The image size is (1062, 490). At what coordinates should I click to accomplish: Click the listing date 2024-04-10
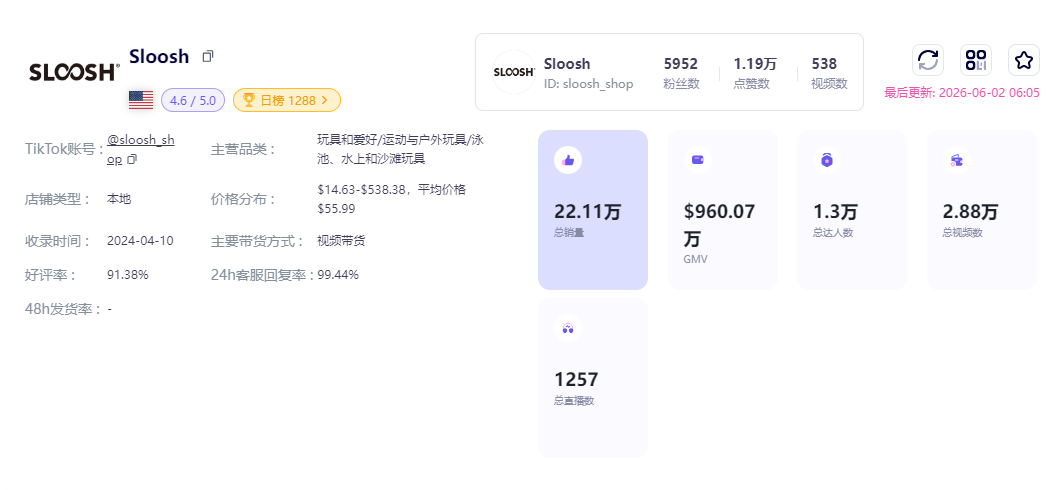pos(140,241)
